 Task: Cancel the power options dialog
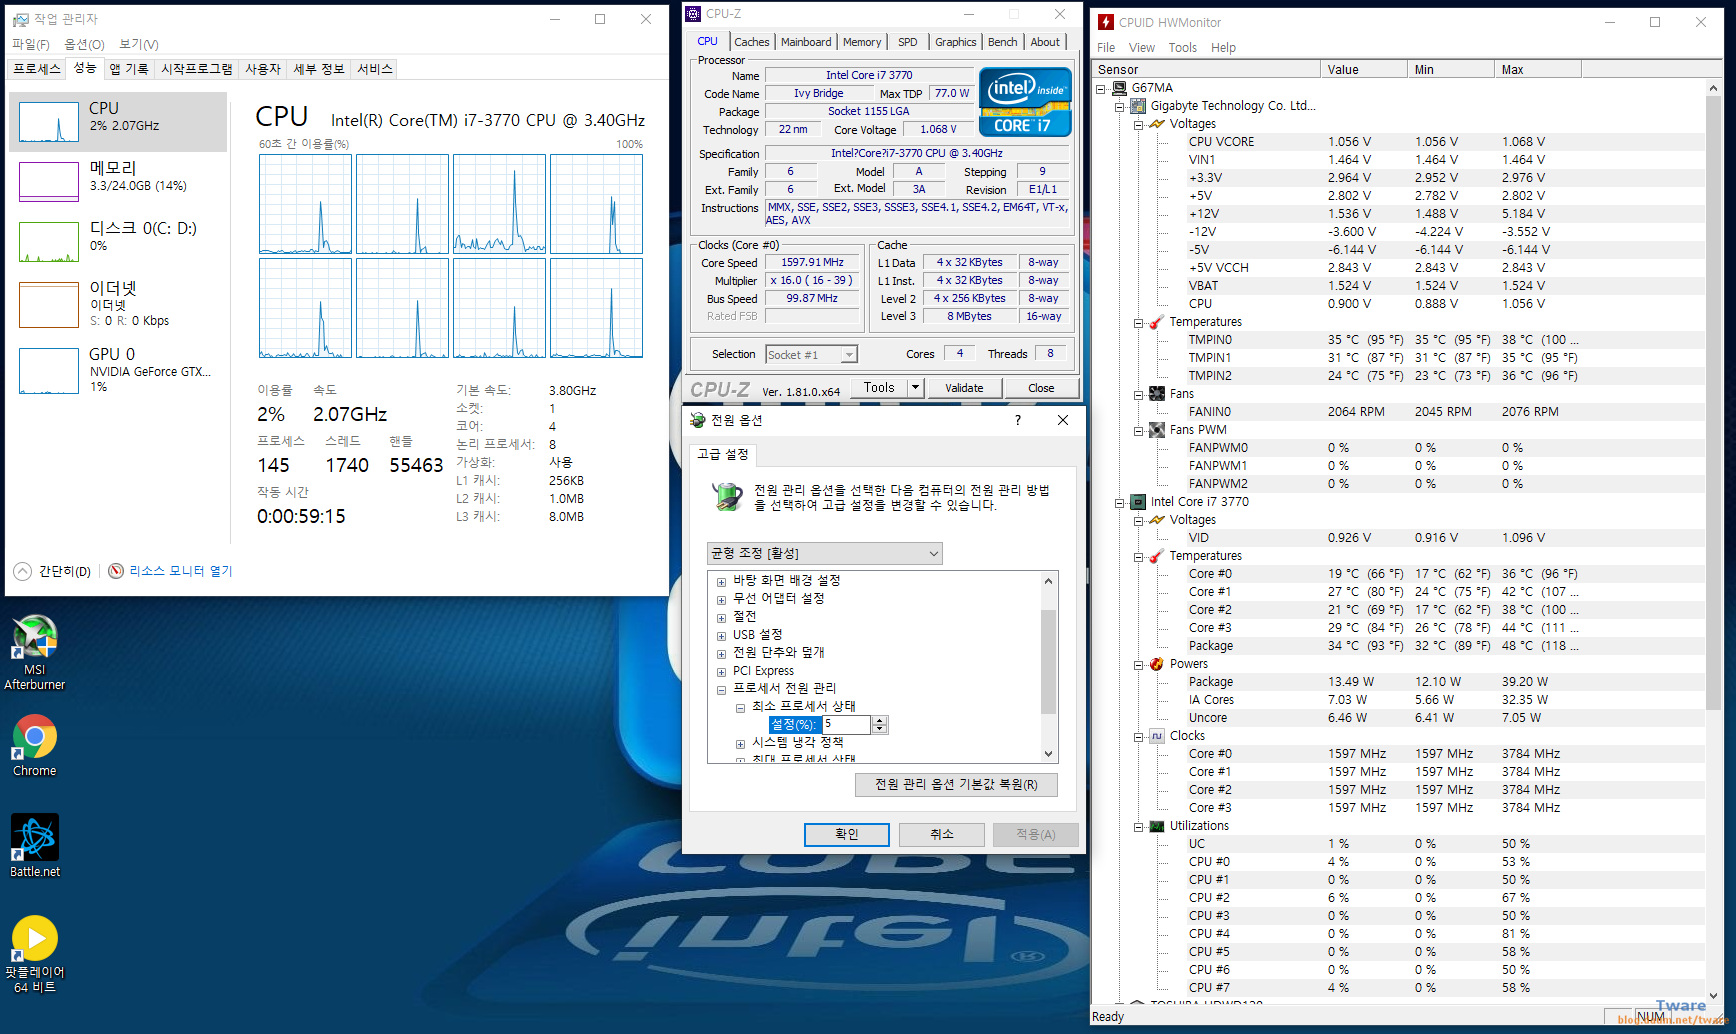942,834
